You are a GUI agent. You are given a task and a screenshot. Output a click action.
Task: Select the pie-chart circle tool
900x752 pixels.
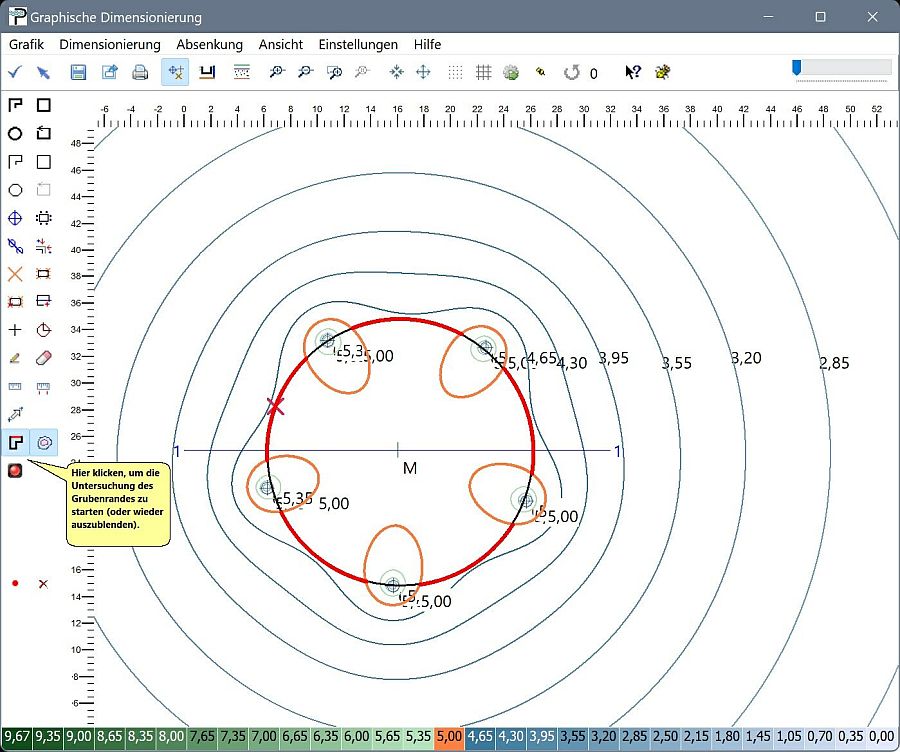pyautogui.click(x=43, y=330)
